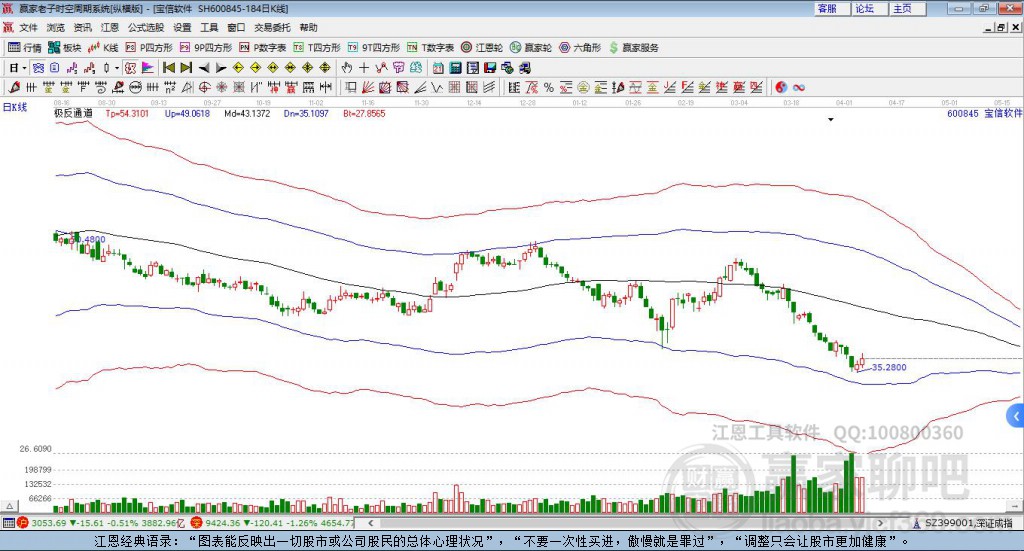Open the T四方形 tool
Screen dimensions: 1024x551
tap(317, 48)
